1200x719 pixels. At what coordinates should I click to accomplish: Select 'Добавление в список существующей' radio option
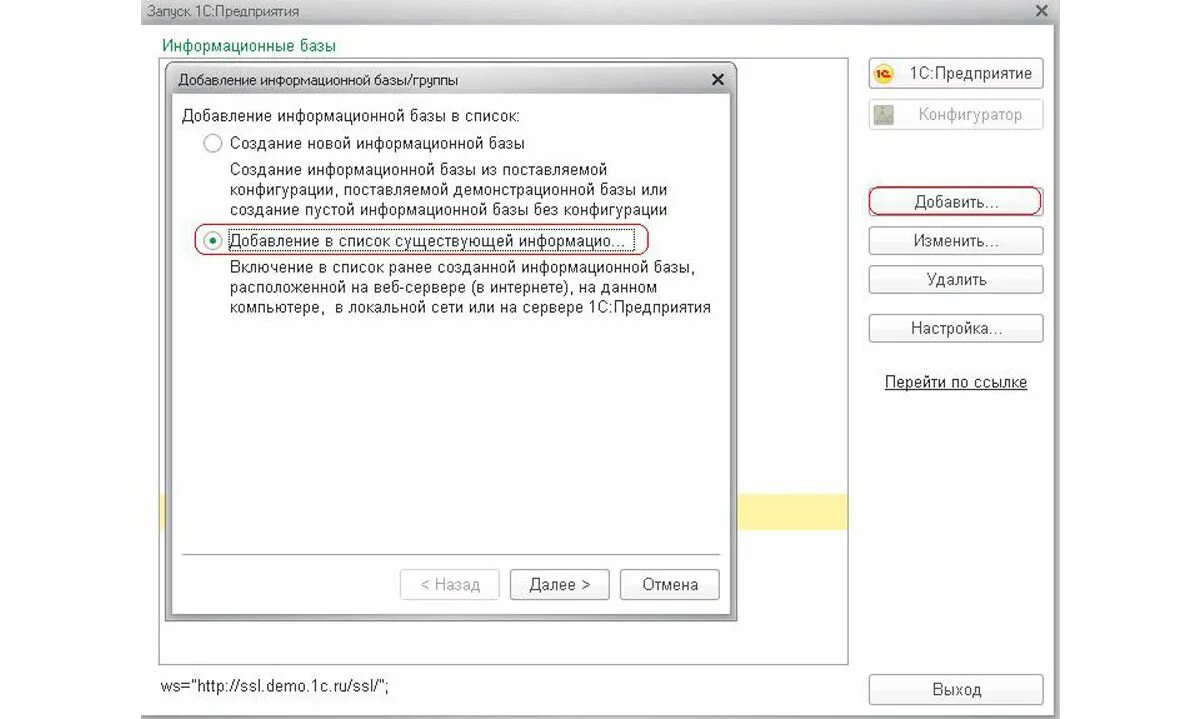(212, 241)
